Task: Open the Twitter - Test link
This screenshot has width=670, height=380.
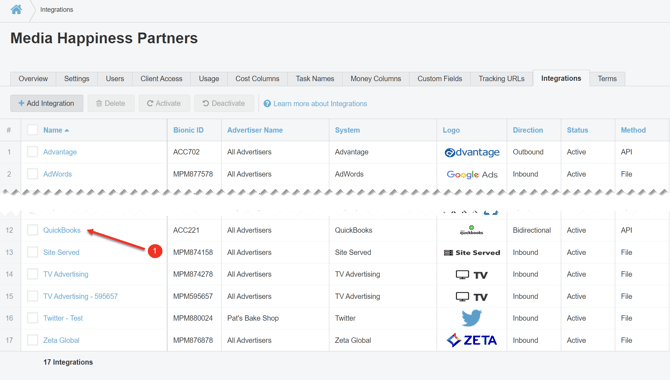Action: point(63,318)
